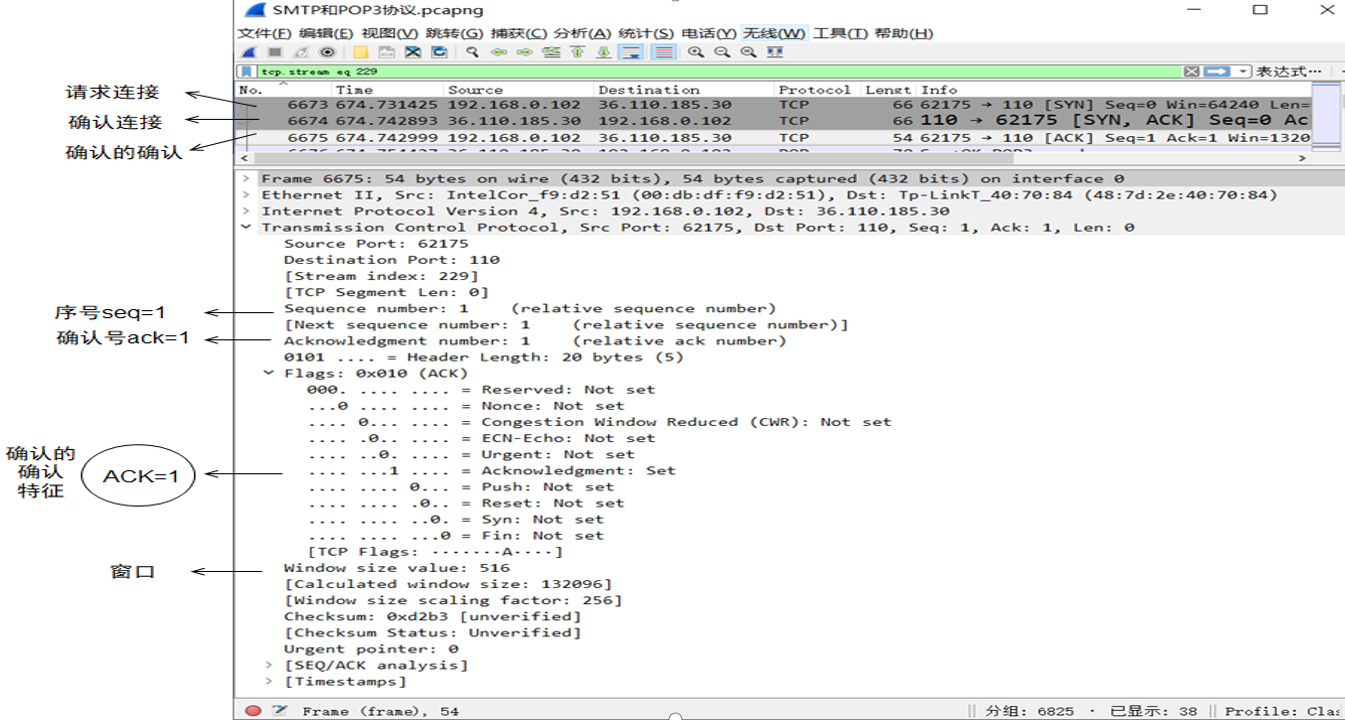Select packet 6674 SYN, ACK row
Screen dimensions: 1345x720
tap(774, 121)
